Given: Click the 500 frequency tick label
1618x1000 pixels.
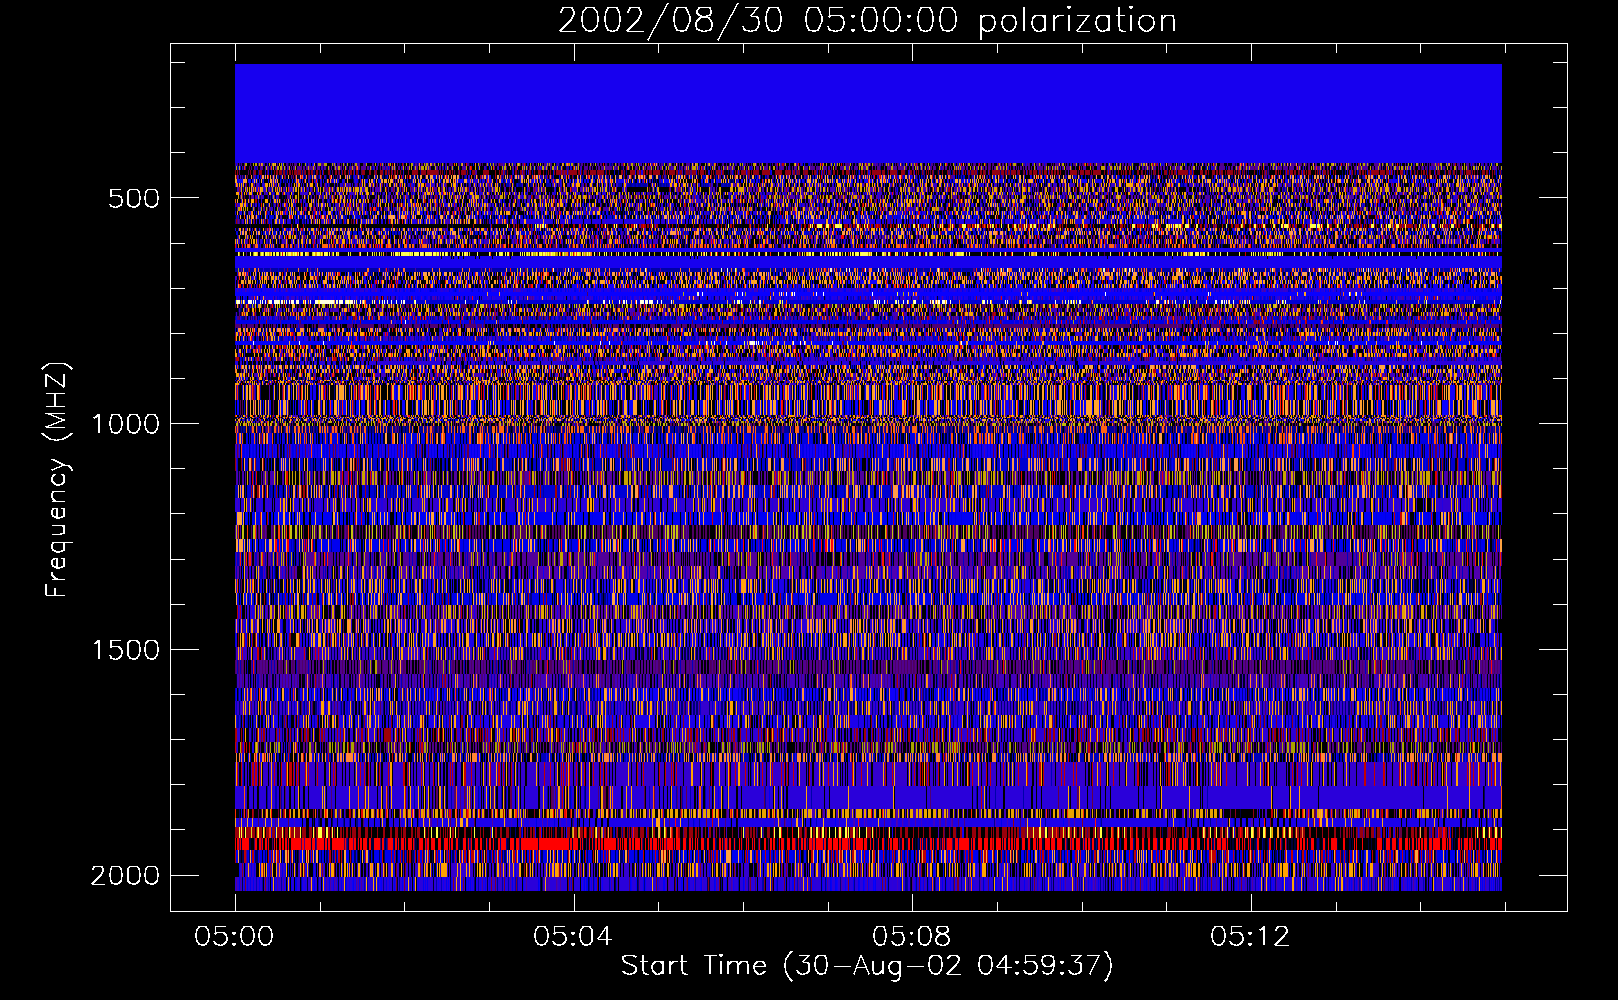Looking at the screenshot, I should tap(134, 198).
